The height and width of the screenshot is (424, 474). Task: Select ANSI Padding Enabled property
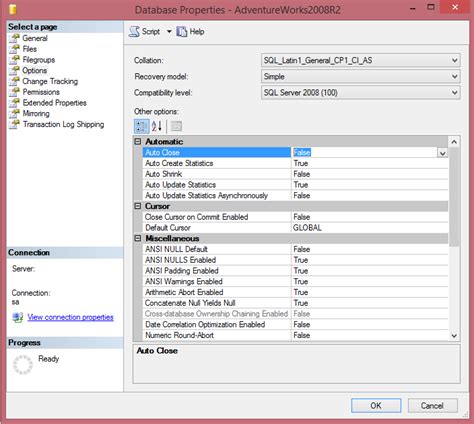coord(295,271)
